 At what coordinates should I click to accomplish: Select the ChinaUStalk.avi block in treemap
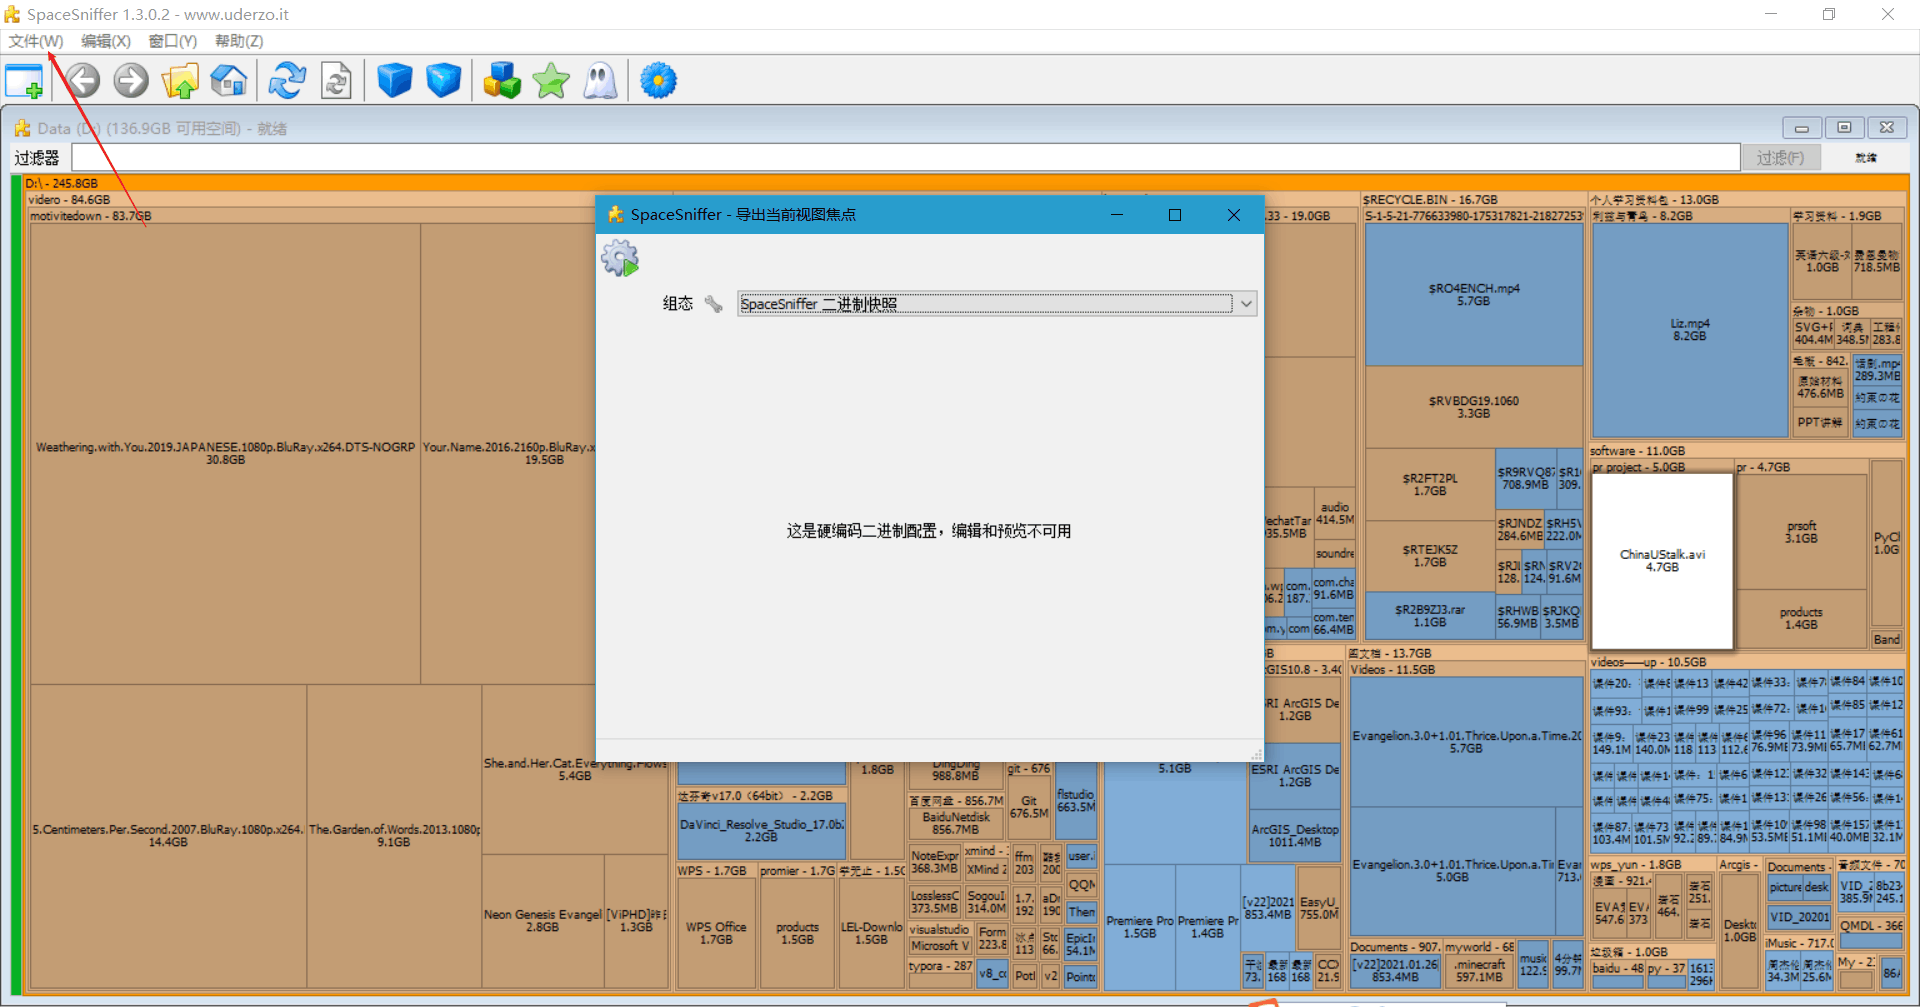click(x=1662, y=560)
